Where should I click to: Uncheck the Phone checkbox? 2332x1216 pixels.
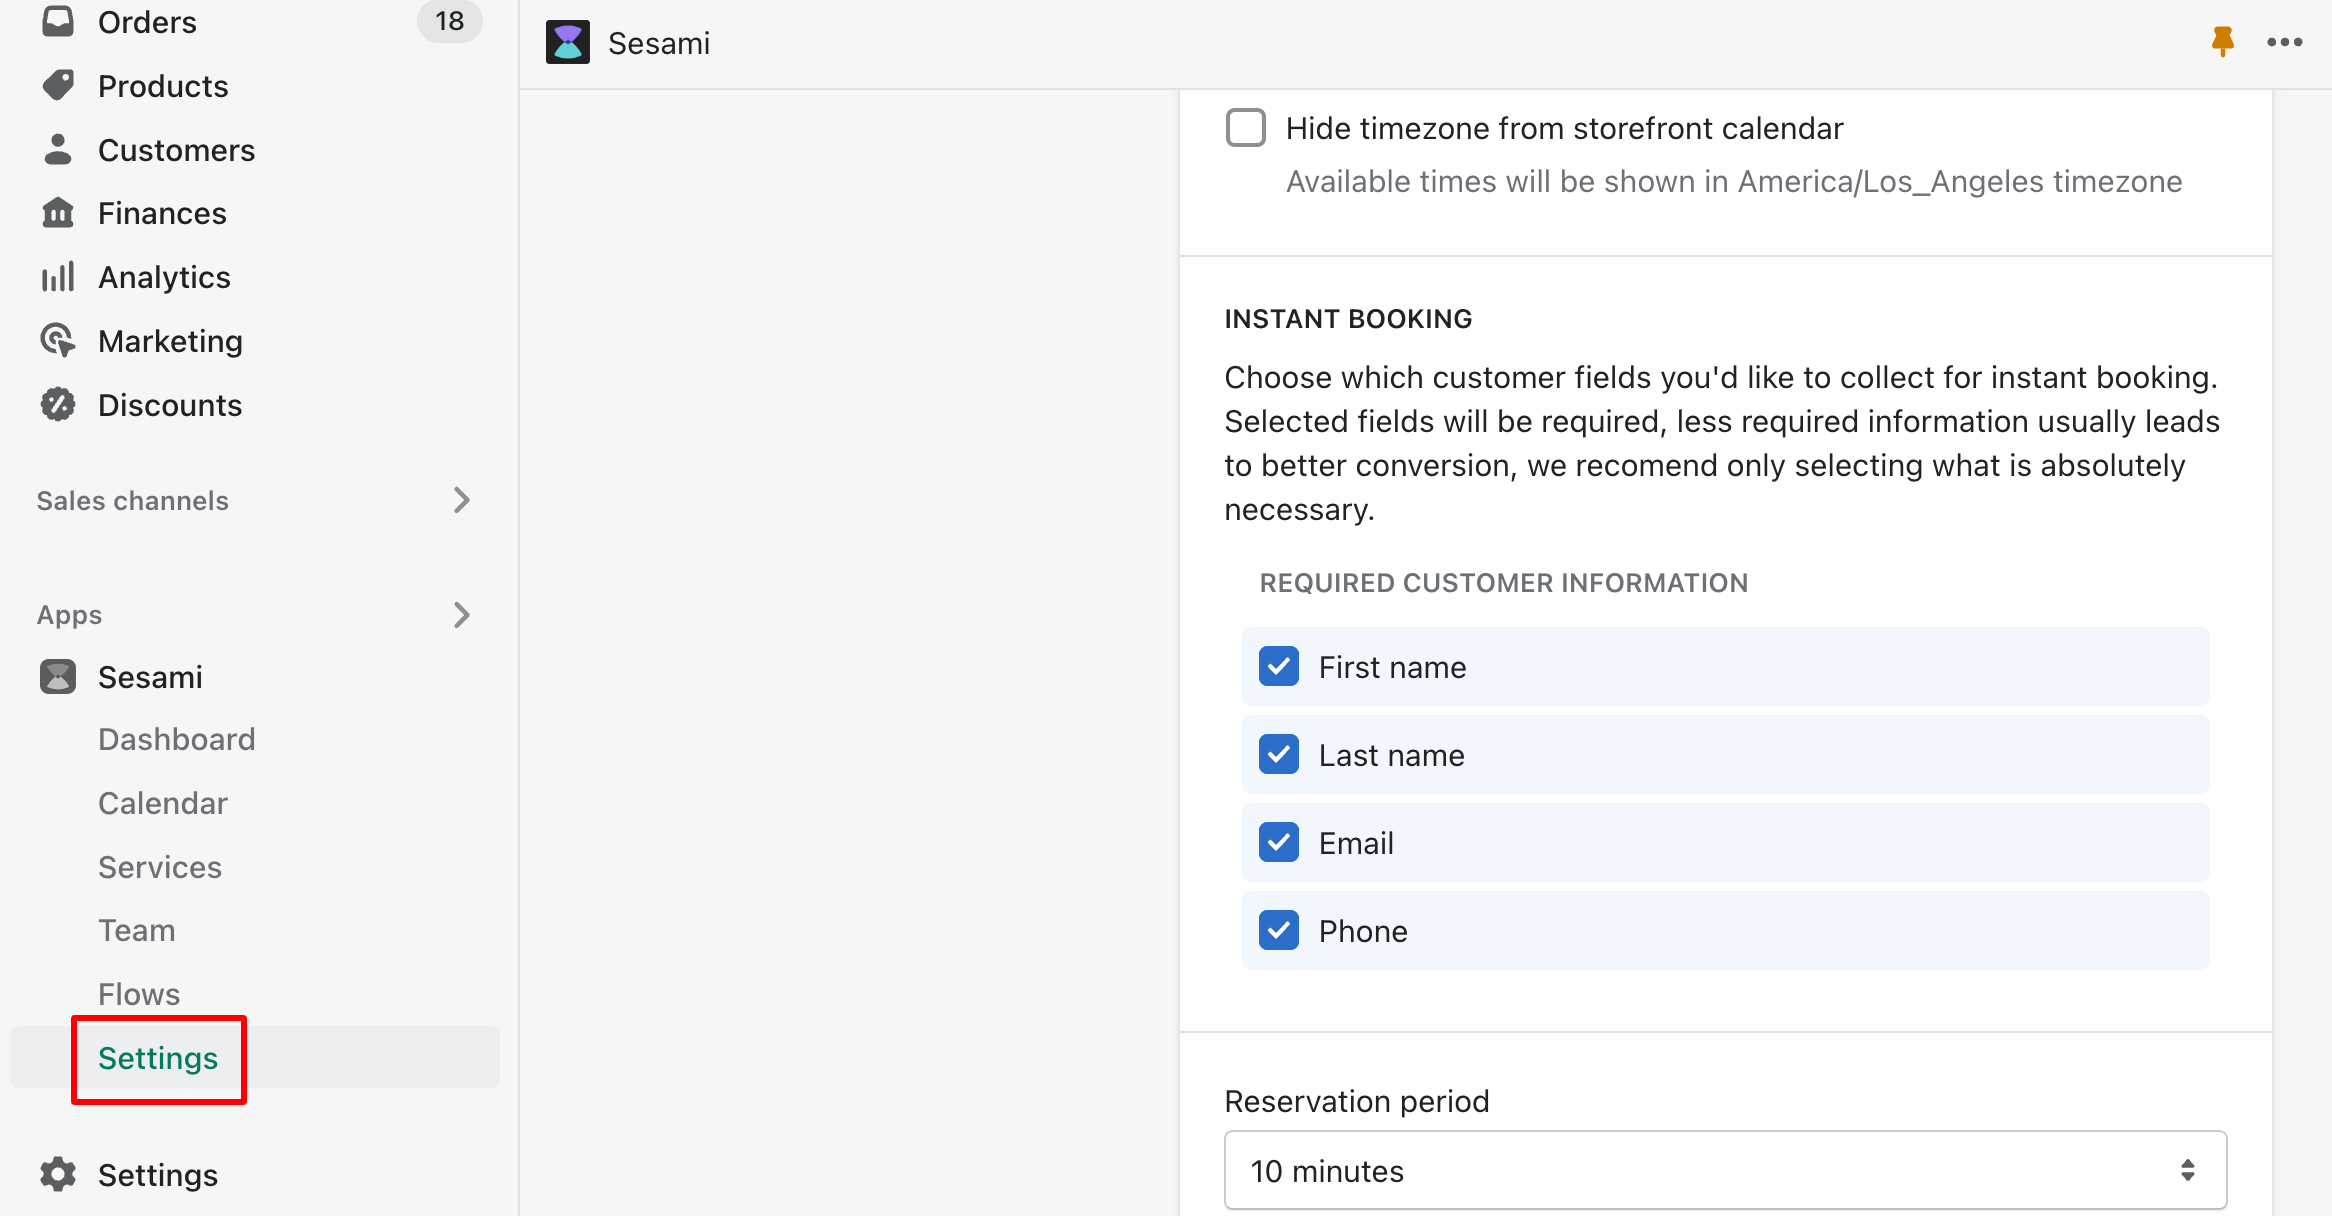coord(1279,931)
